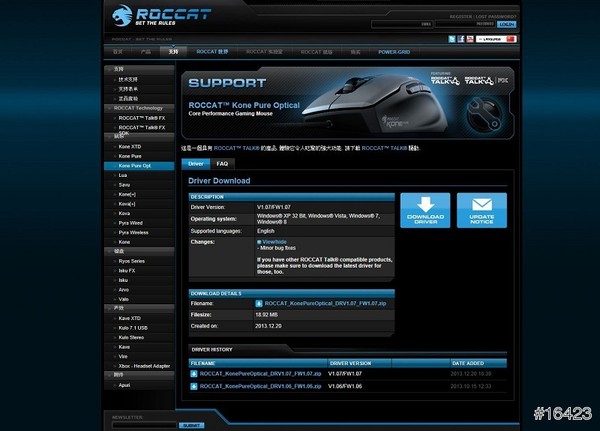Click the Update Notice envelope icon

tap(481, 210)
